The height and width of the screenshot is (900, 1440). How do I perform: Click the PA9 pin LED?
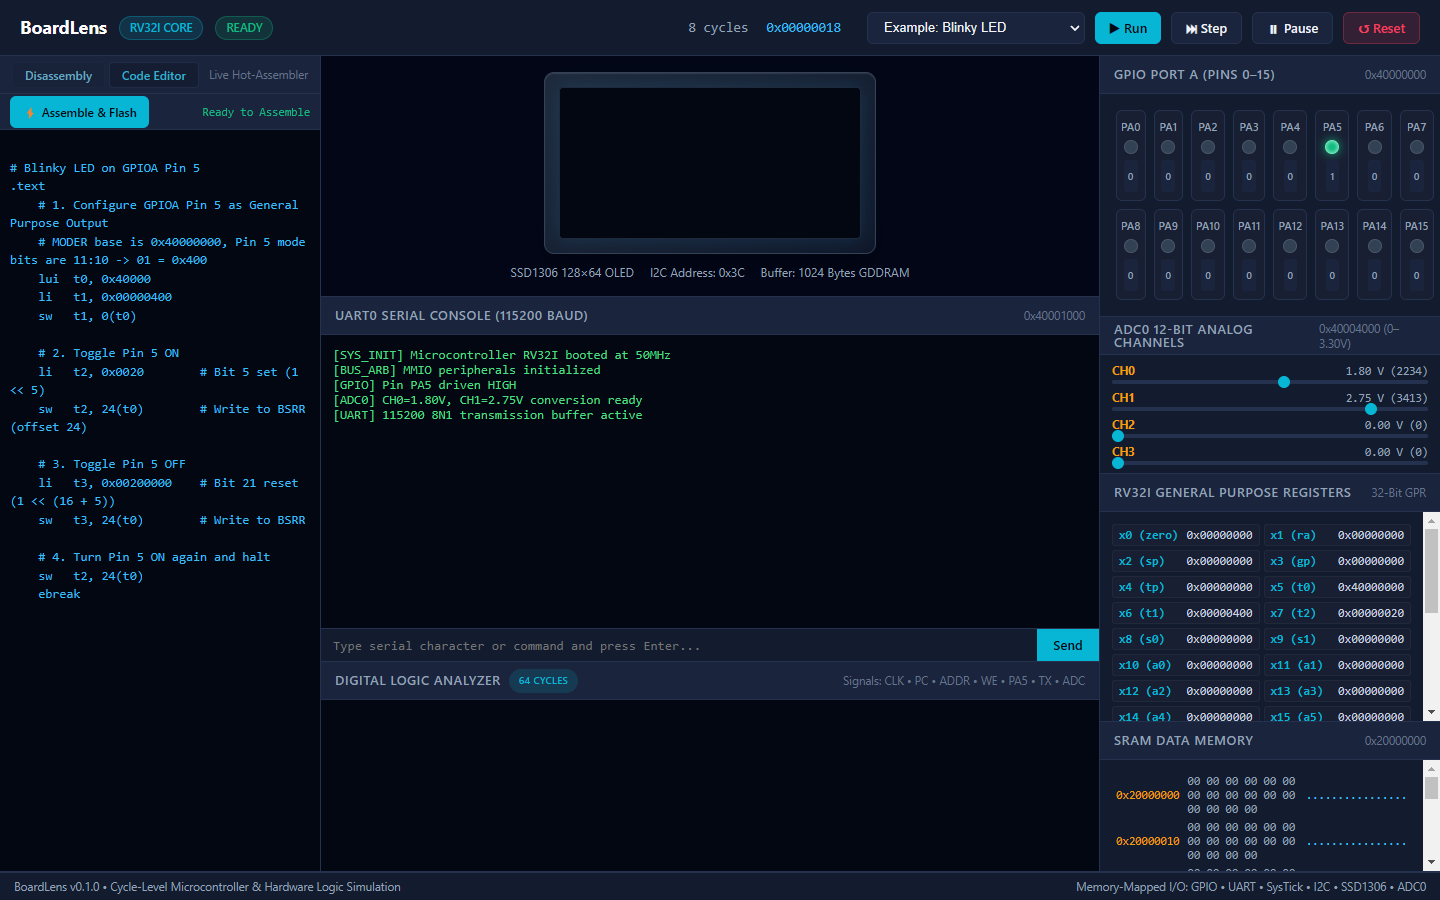(1168, 246)
